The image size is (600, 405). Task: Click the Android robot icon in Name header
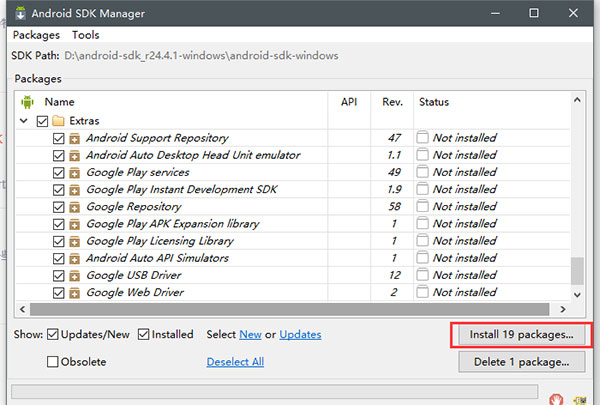coord(27,102)
